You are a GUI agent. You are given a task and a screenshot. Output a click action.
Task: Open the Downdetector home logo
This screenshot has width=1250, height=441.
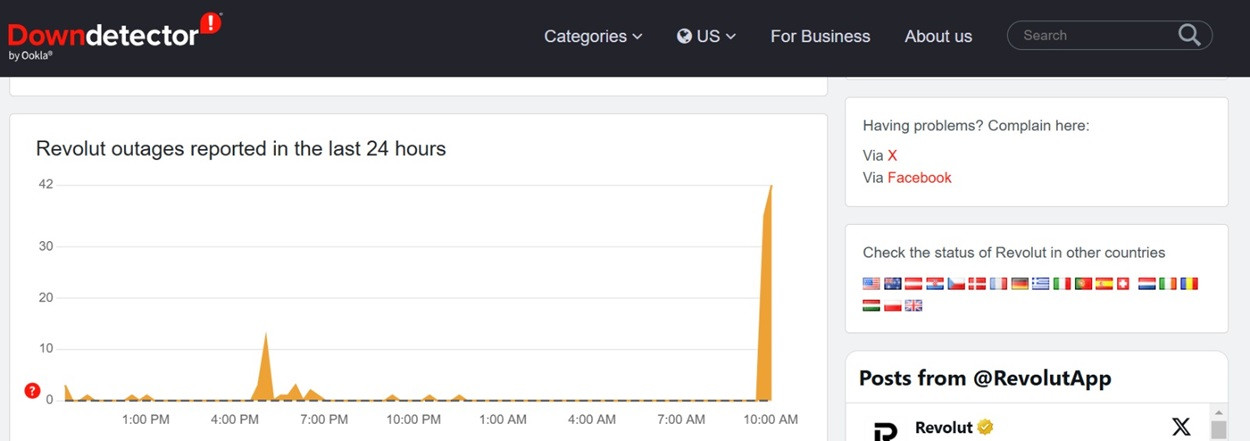point(114,37)
